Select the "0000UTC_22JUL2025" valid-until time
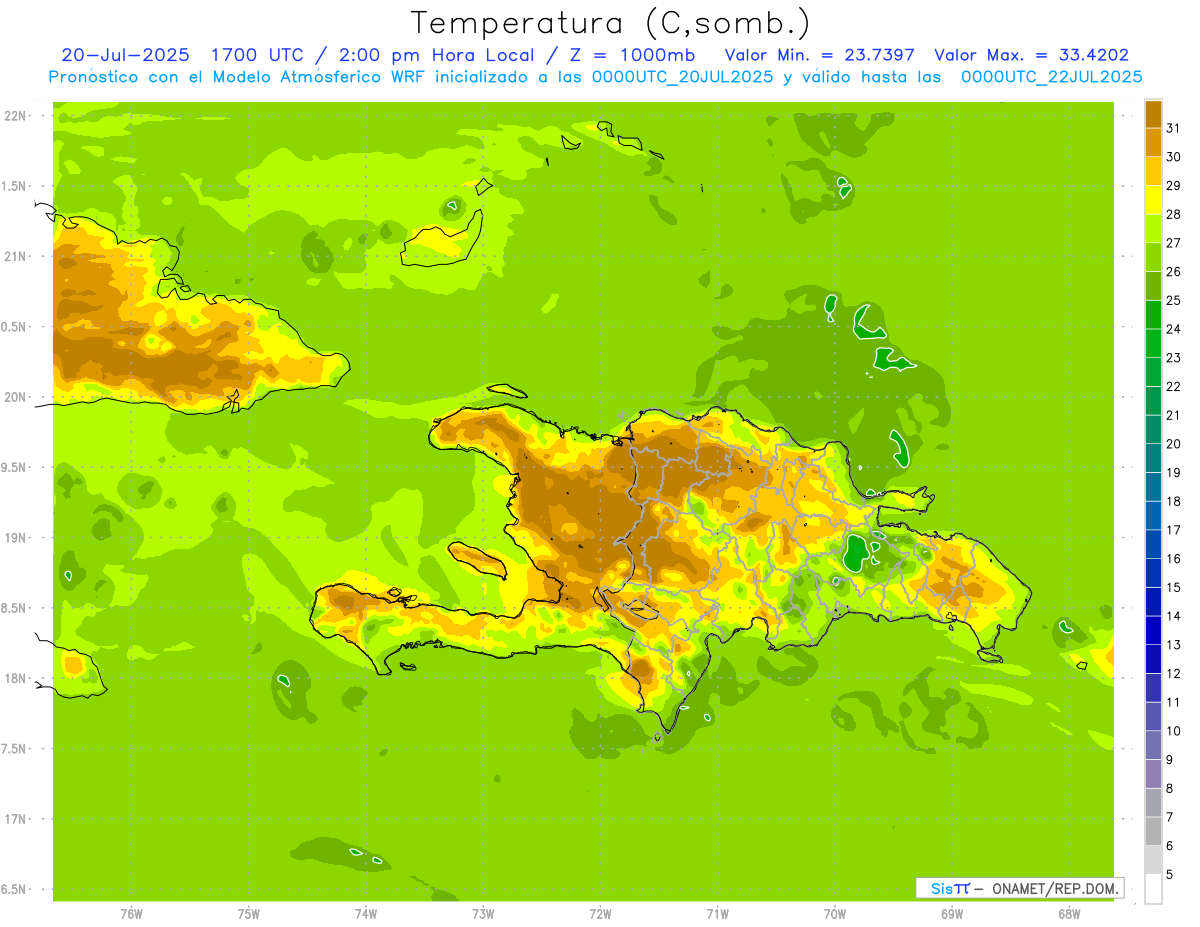 click(x=1052, y=77)
